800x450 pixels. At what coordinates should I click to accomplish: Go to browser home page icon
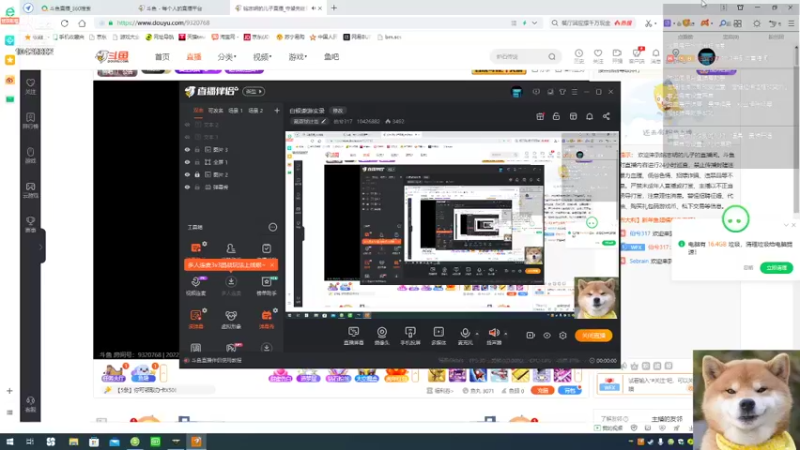82,23
